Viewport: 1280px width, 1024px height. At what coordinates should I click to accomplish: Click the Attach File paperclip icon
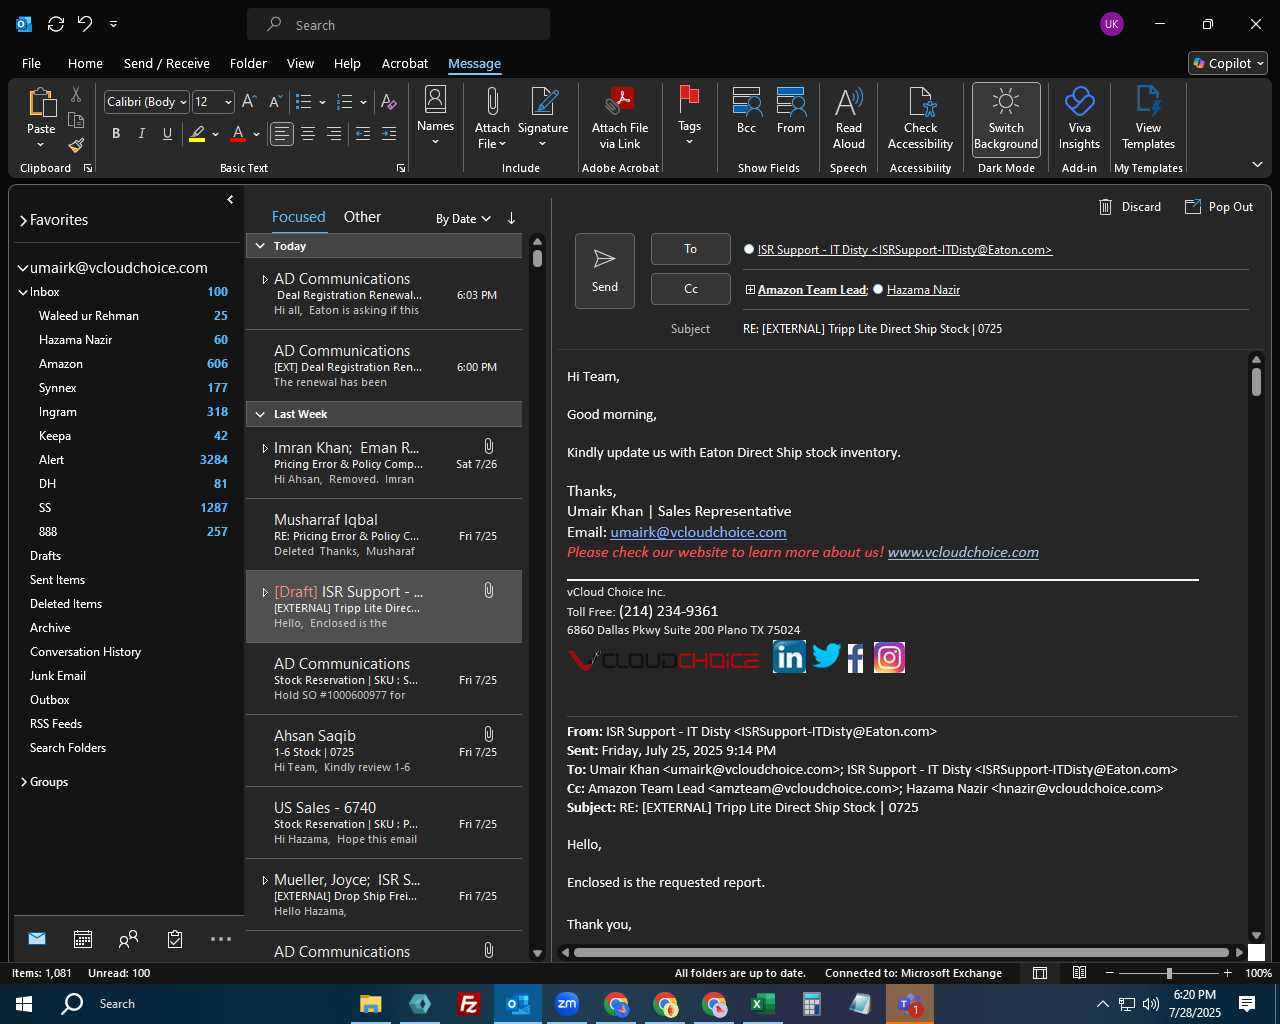click(x=492, y=102)
